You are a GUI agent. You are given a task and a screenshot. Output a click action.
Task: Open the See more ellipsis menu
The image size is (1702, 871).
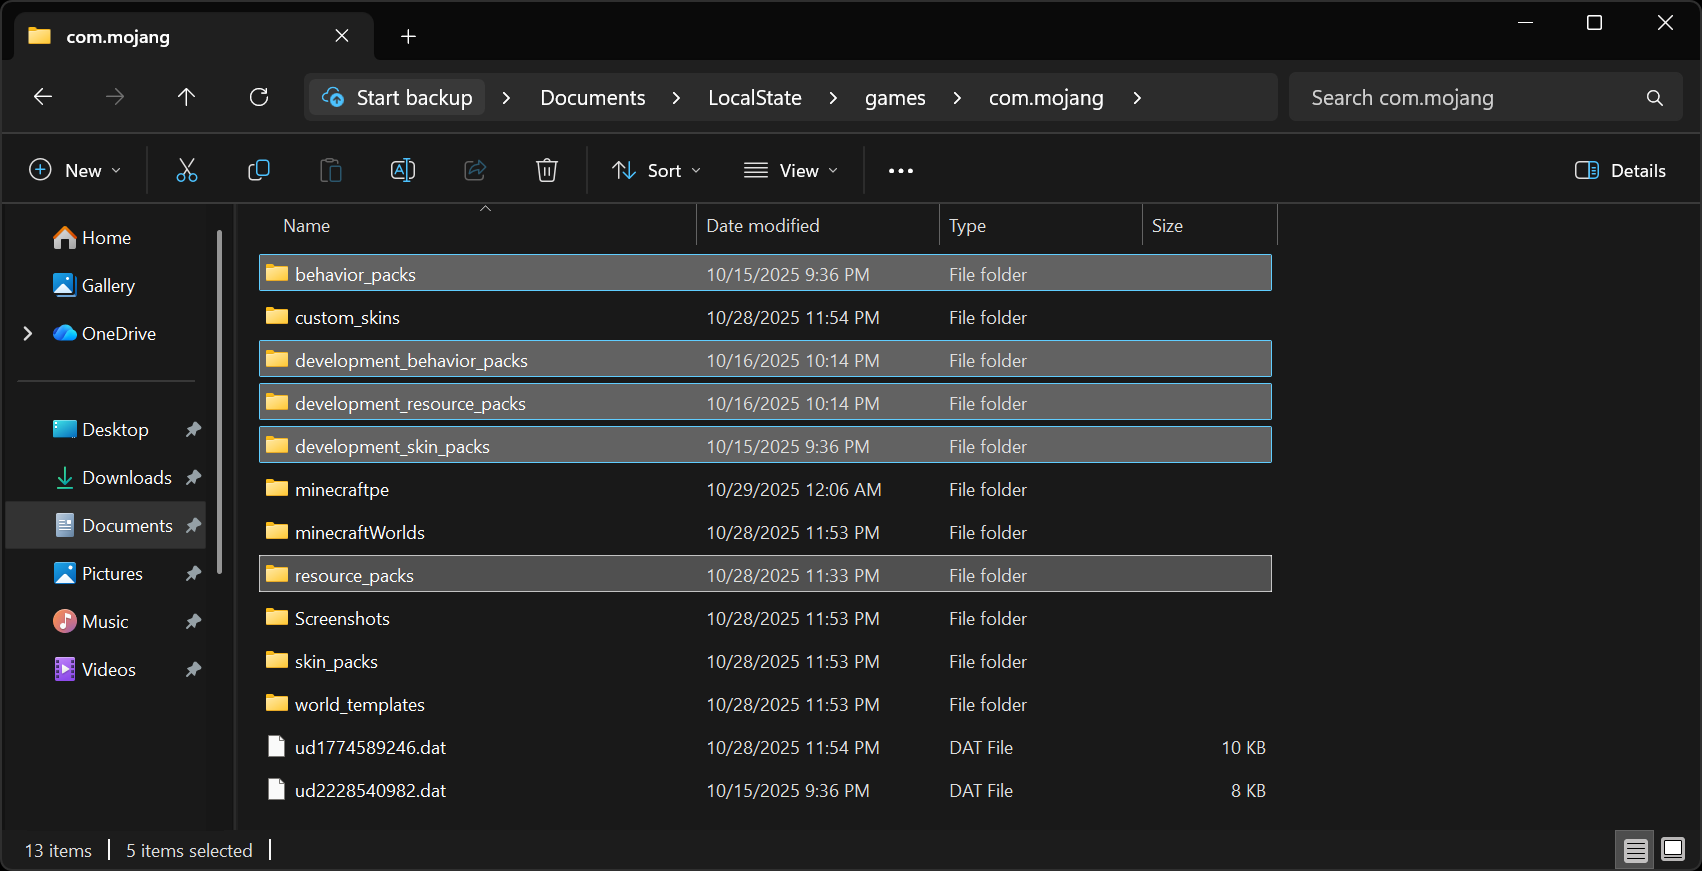(x=901, y=171)
